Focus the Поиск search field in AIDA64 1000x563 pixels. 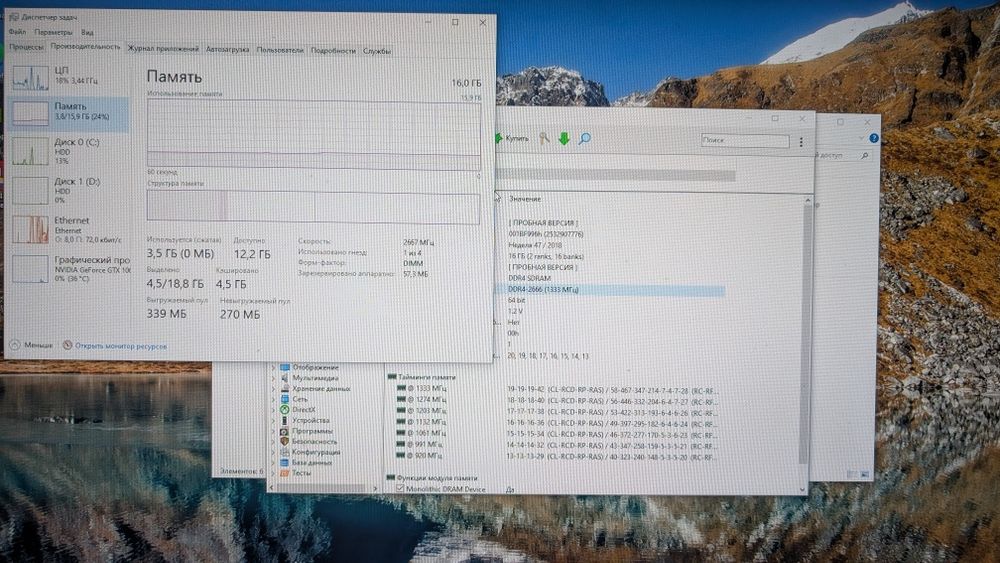(x=744, y=140)
